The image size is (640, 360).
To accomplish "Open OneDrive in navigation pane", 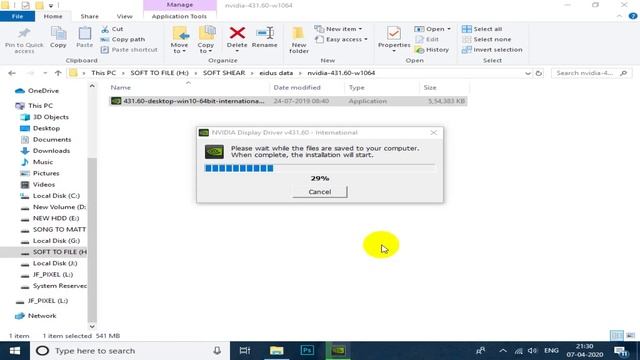I will click(x=43, y=91).
